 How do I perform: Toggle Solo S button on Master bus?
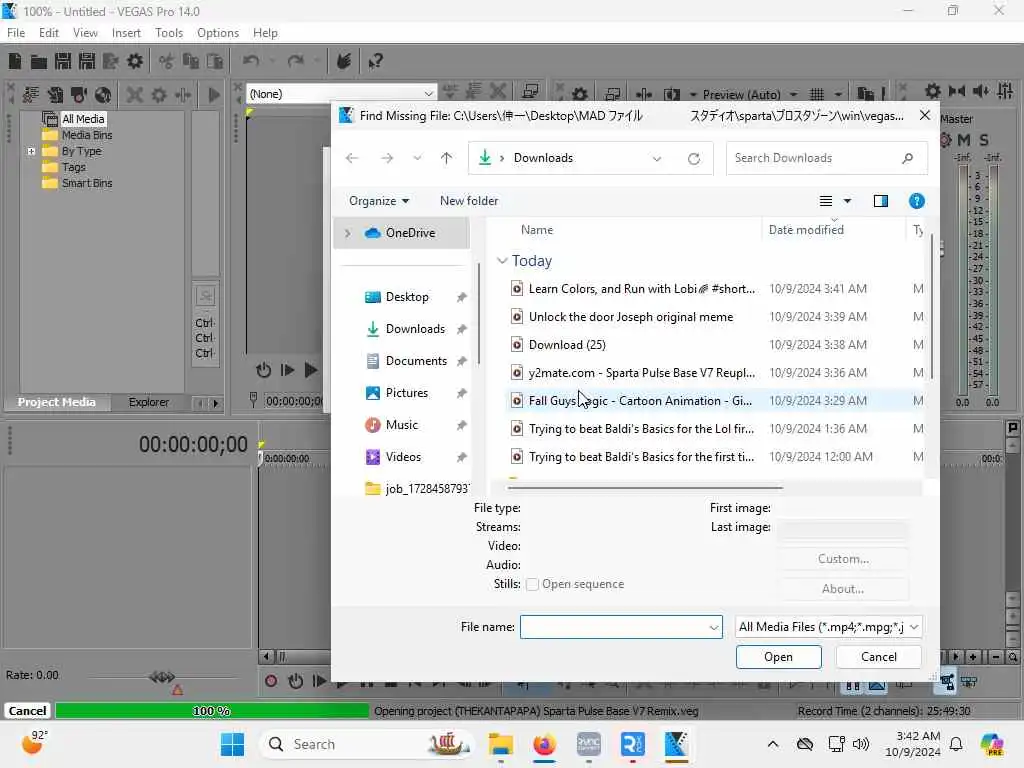click(984, 140)
